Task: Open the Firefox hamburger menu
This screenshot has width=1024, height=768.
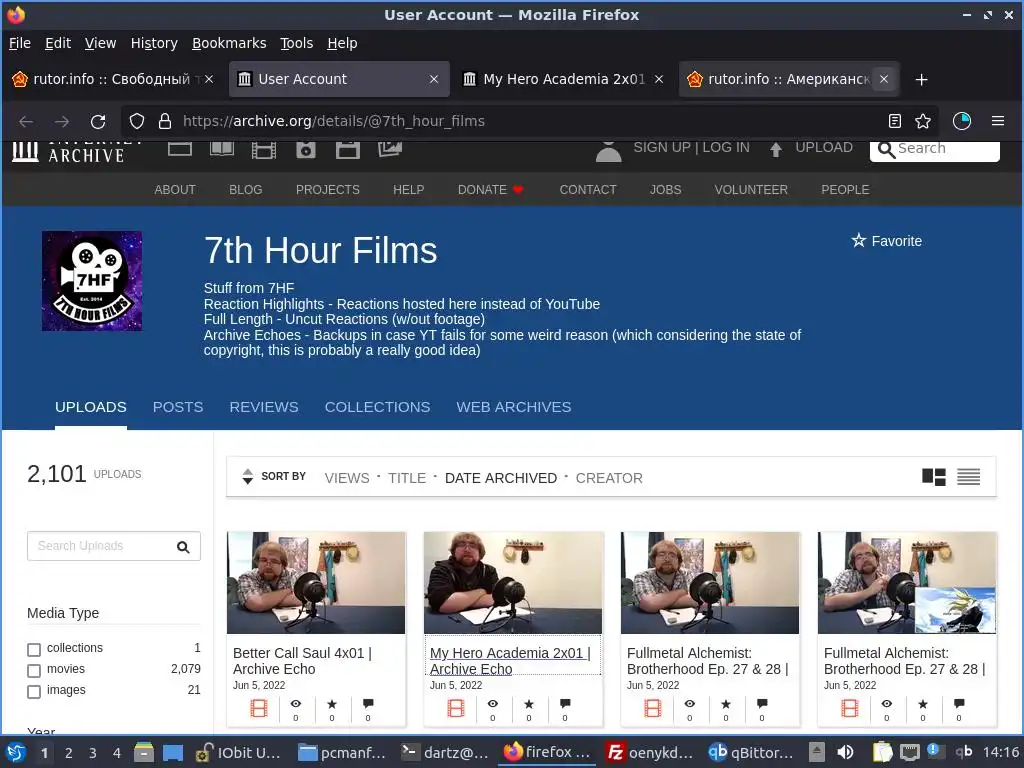Action: pos(998,121)
